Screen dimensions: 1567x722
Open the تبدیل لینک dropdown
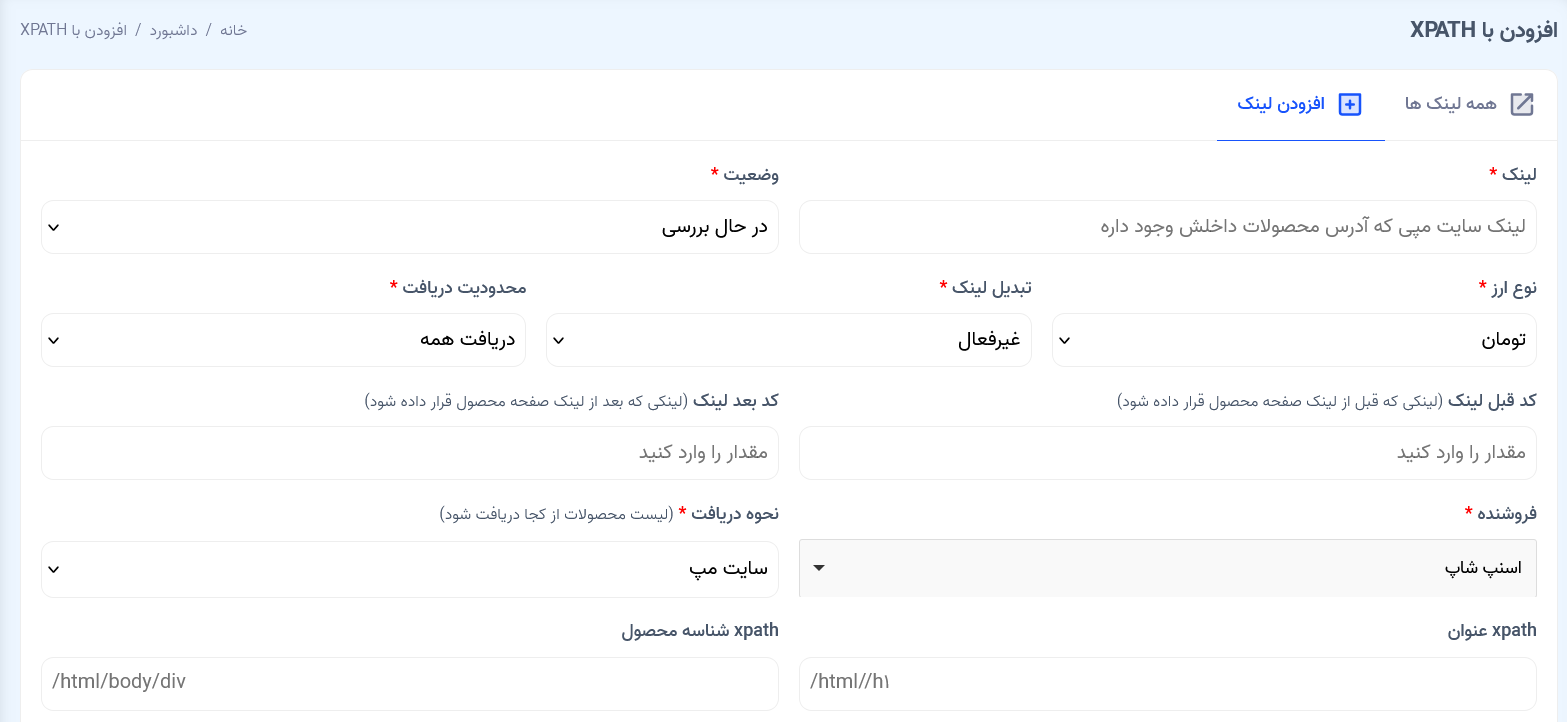(x=788, y=340)
